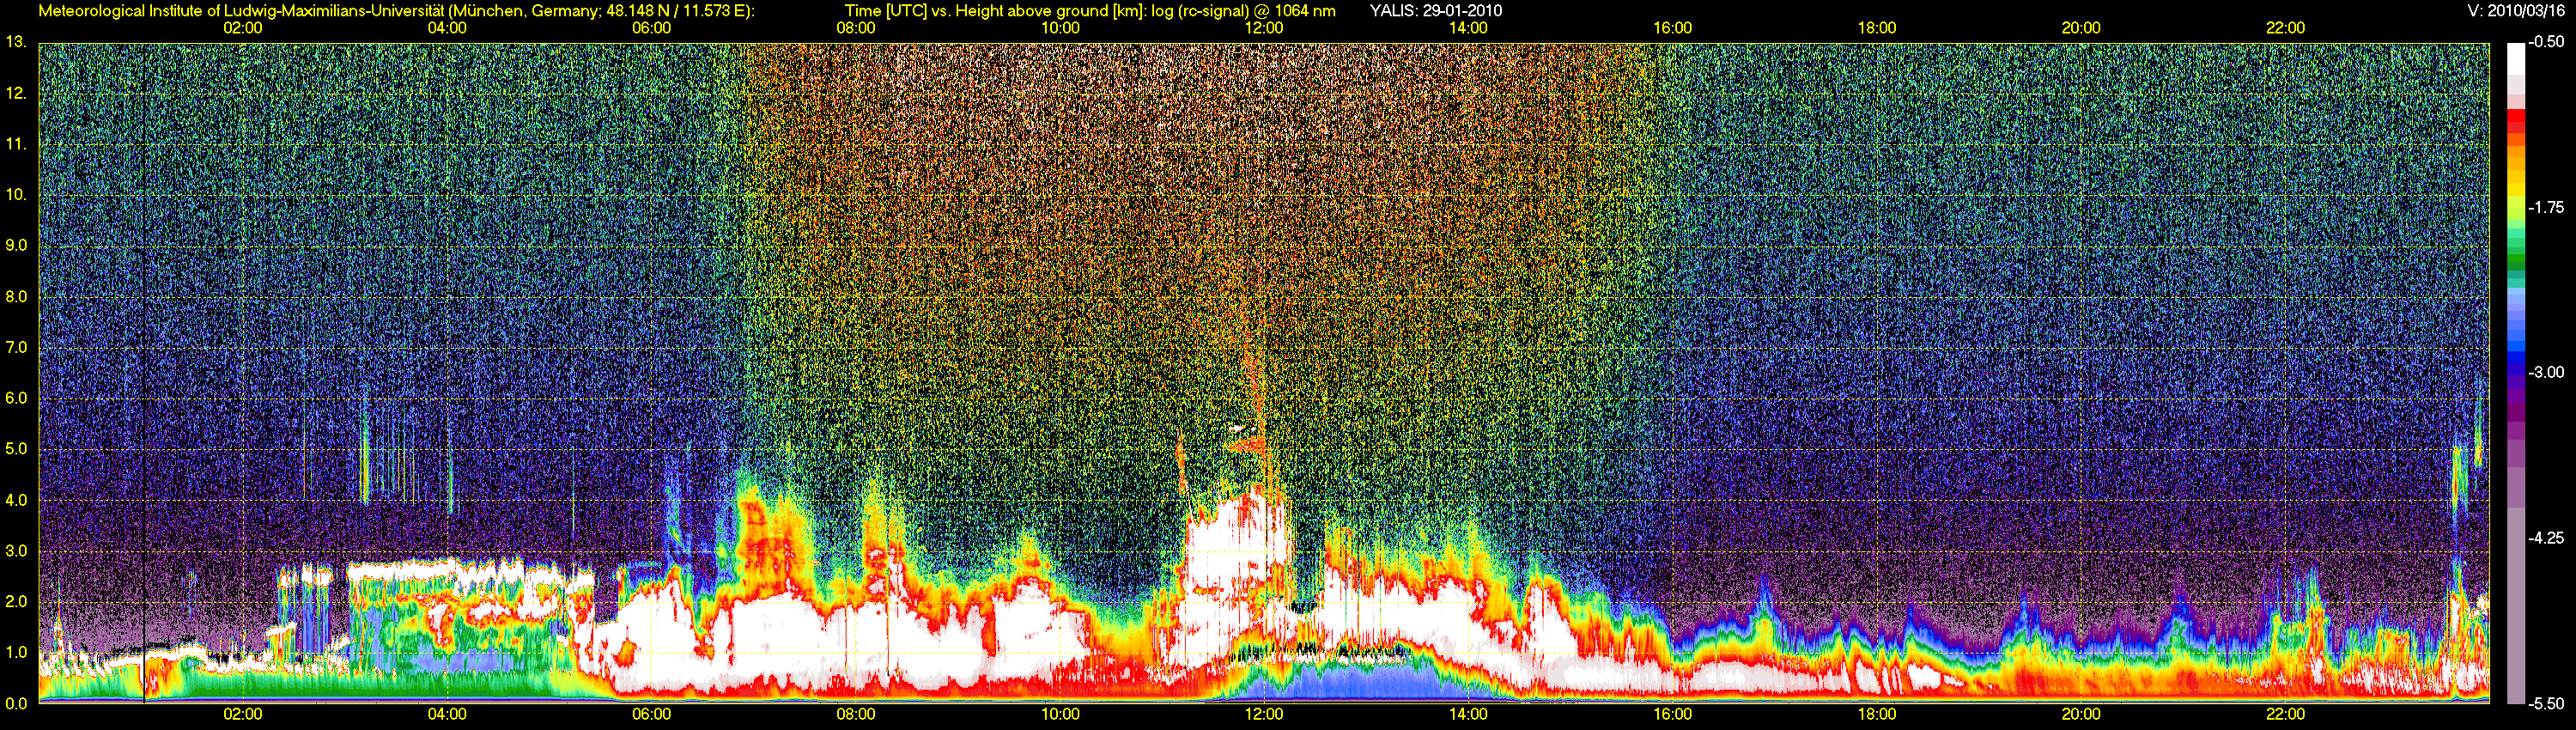Click the 14:00 label on the upper time axis
Image resolution: width=2576 pixels, height=730 pixels.
[x=1468, y=28]
